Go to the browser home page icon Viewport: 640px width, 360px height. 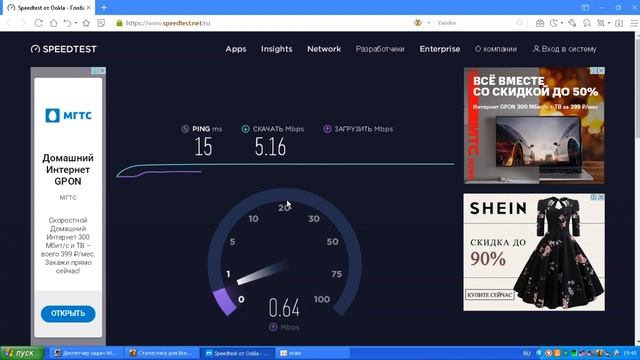(x=53, y=23)
